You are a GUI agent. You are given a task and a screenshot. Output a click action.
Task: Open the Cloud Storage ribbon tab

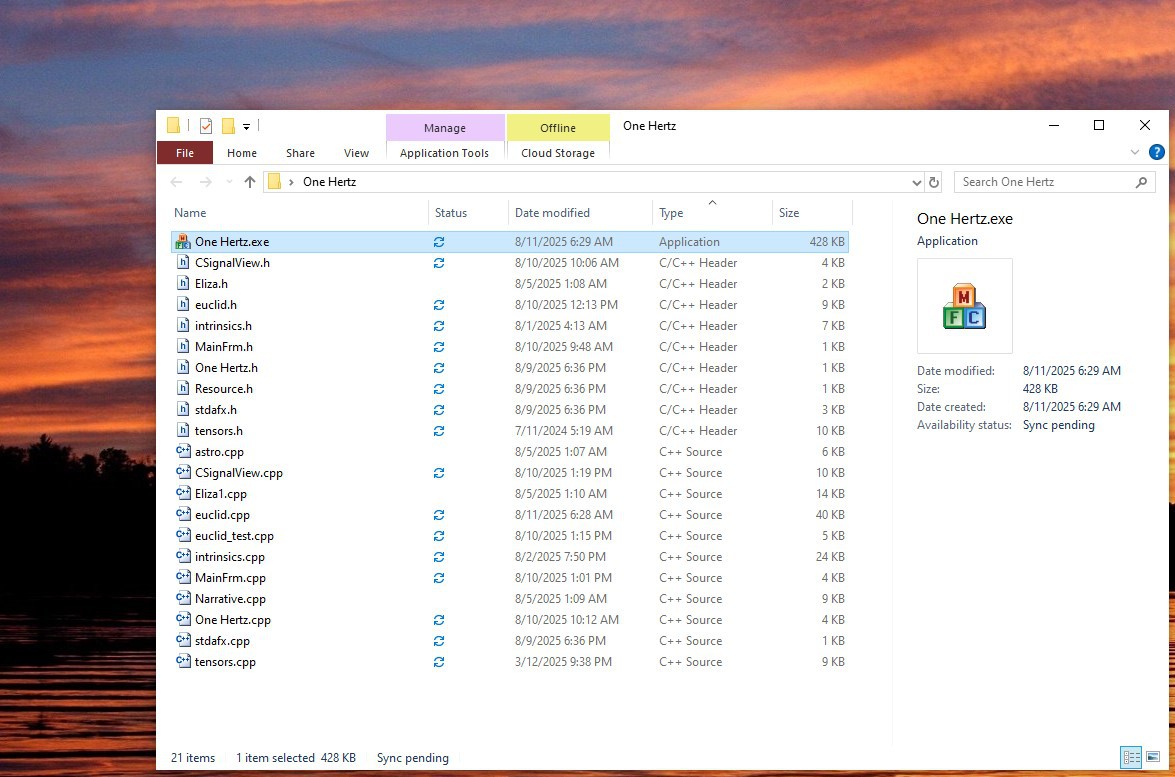[558, 153]
